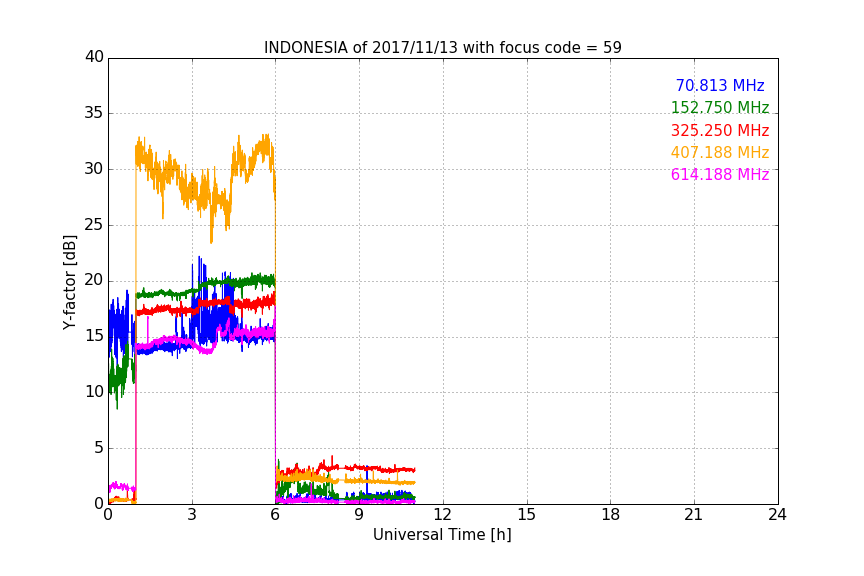Click the y-axis tick label 25
Screen dimensions: 864x576
pos(94,225)
